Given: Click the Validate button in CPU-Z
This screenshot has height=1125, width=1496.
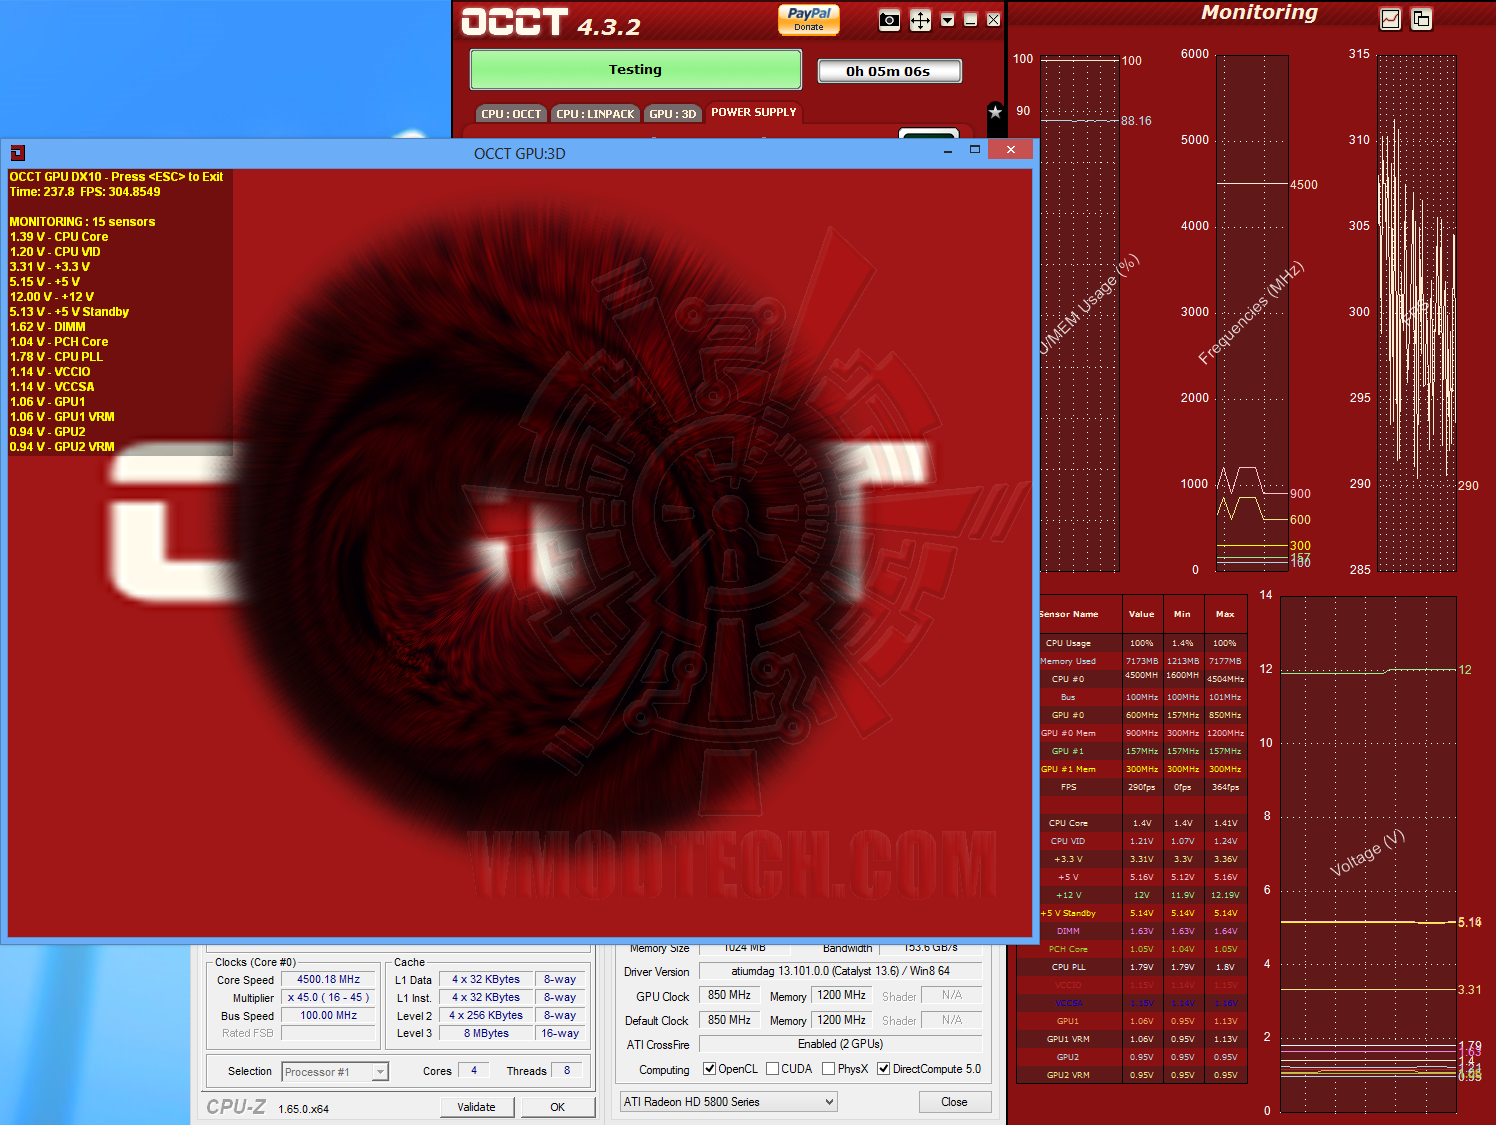Looking at the screenshot, I should (477, 1107).
